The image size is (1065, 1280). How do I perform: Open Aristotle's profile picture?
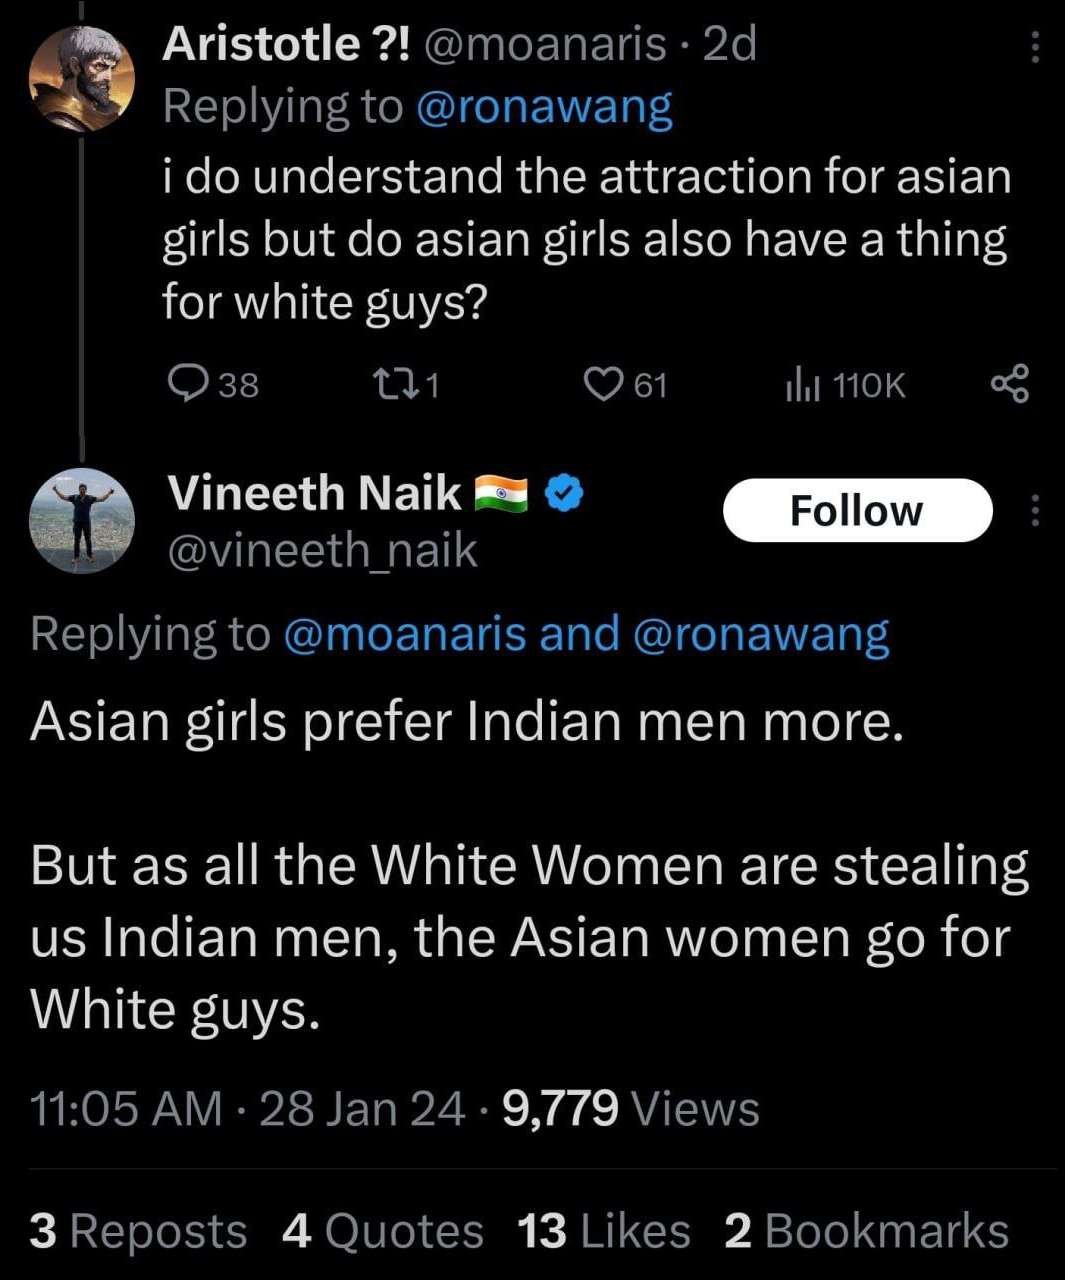point(81,78)
